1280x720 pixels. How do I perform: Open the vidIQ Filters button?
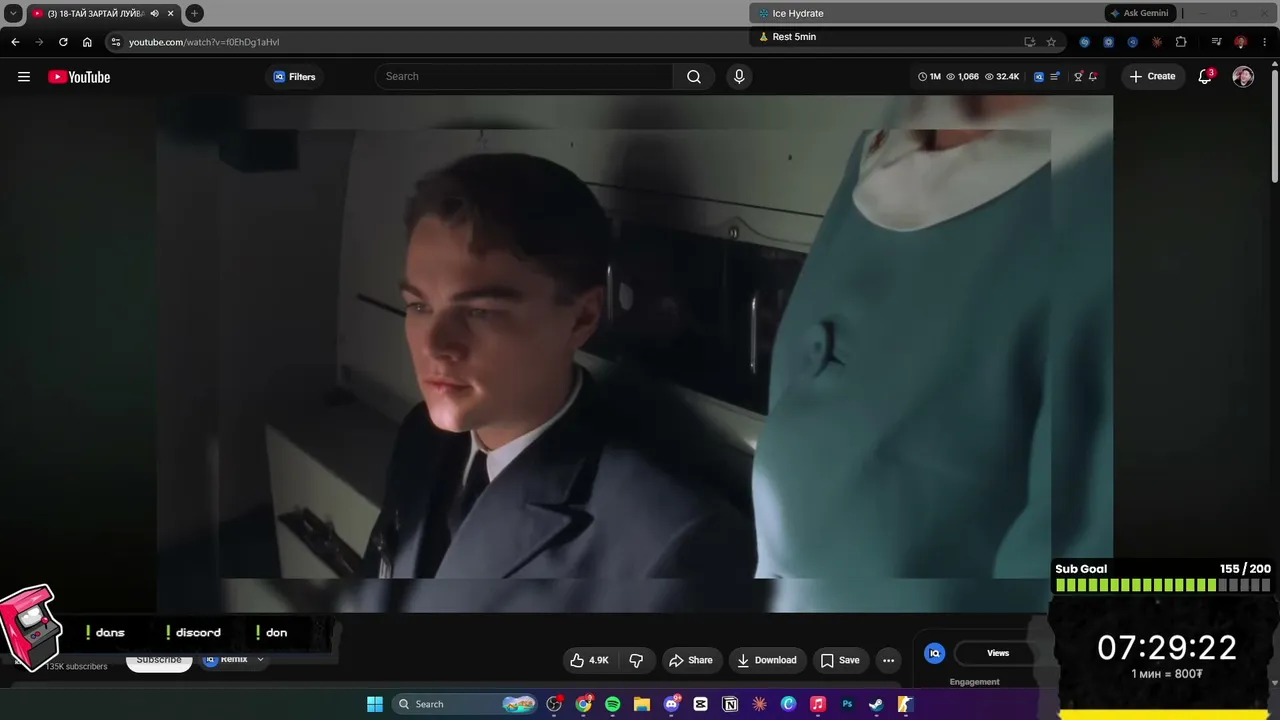tap(294, 77)
